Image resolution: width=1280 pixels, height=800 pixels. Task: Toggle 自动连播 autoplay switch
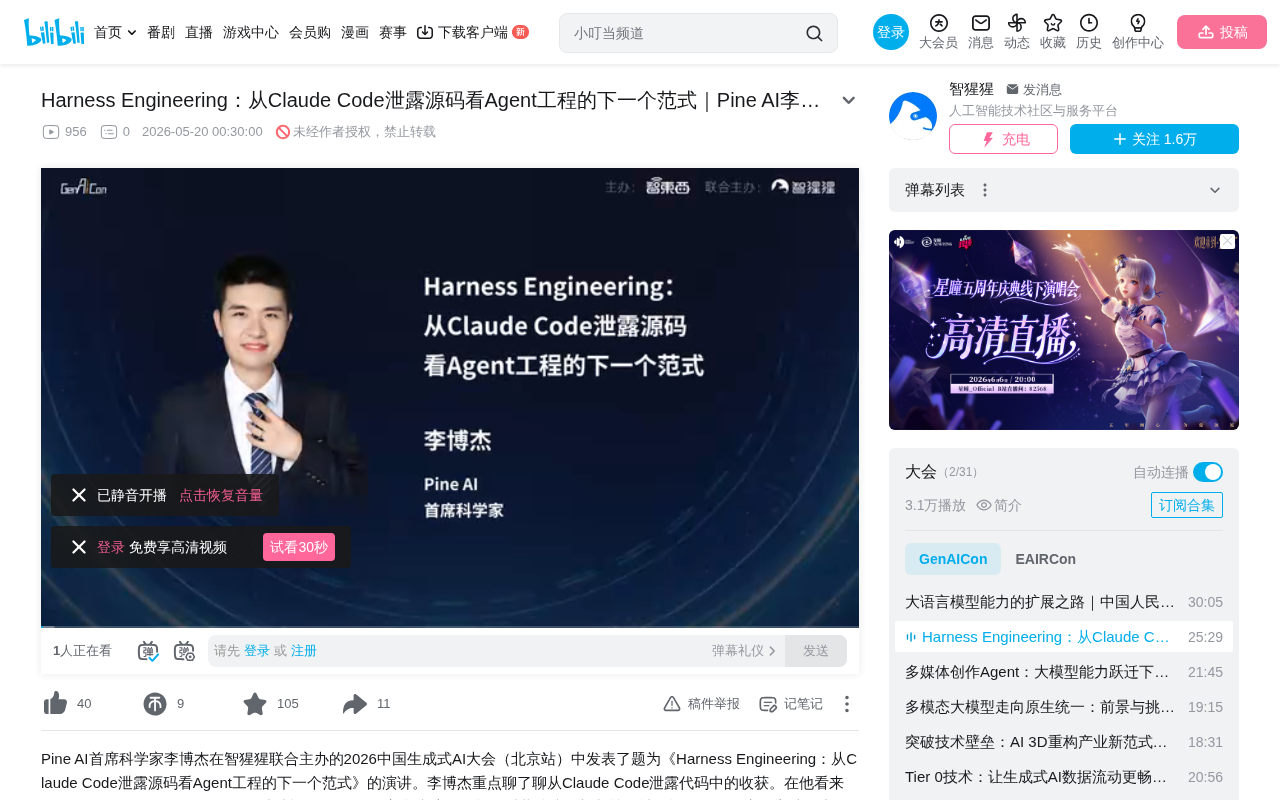point(1208,472)
